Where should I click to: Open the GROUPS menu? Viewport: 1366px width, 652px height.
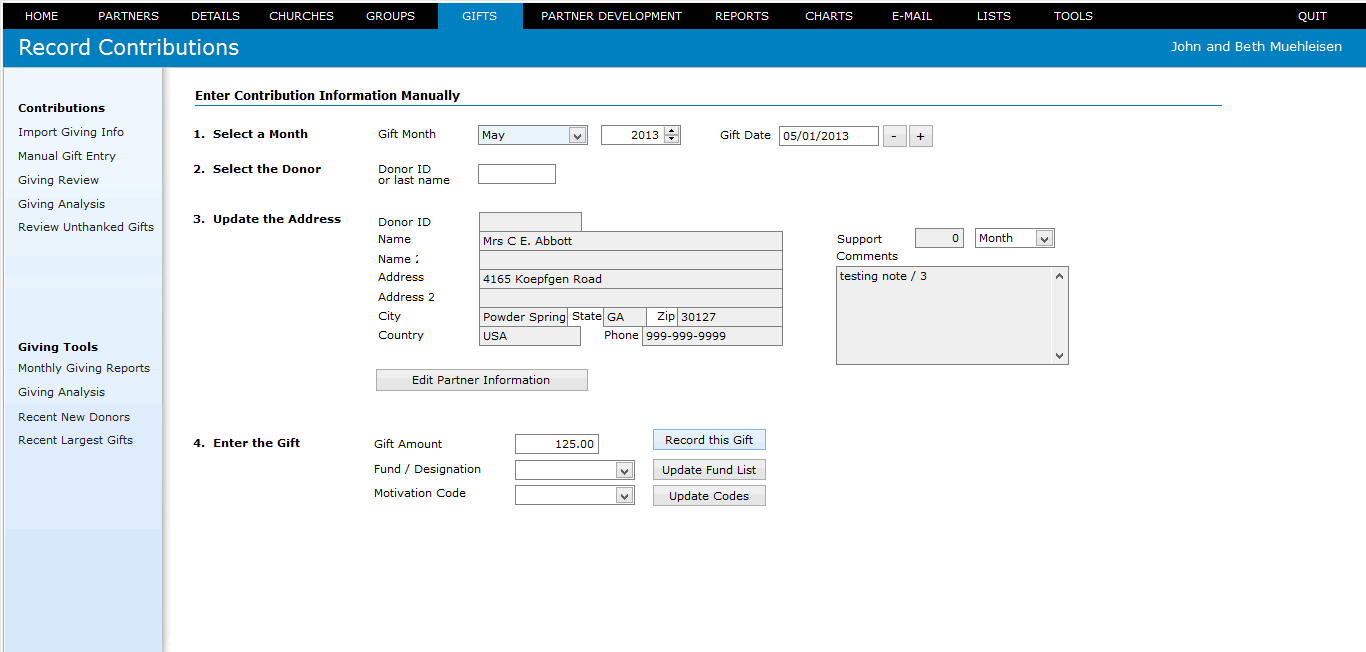click(390, 16)
